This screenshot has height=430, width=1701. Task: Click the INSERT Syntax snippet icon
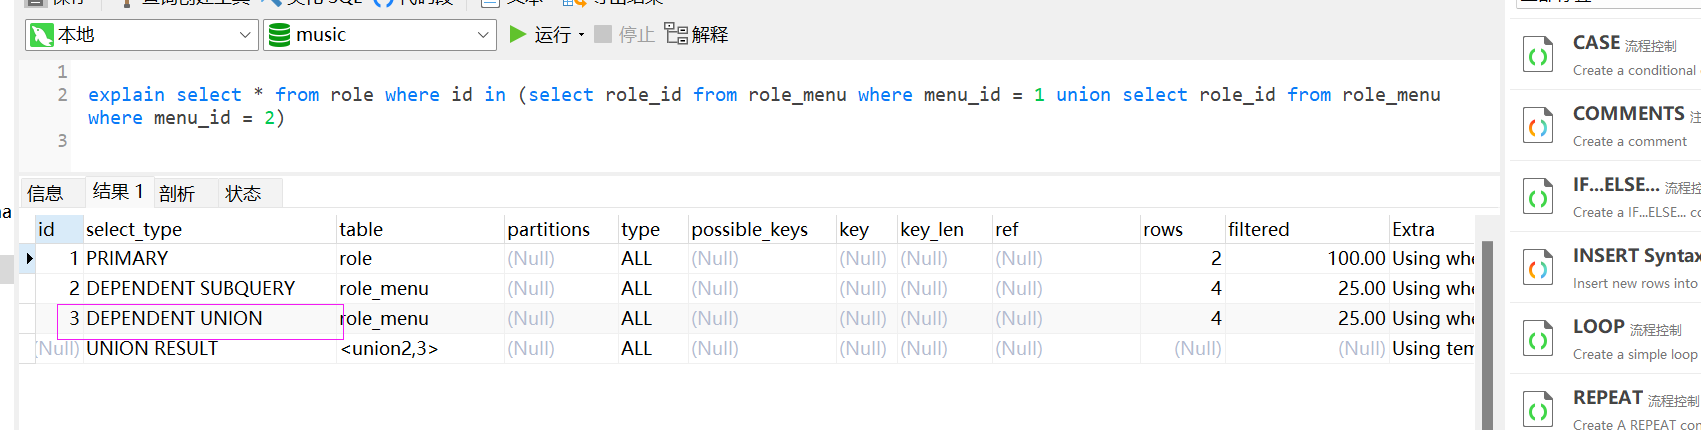click(x=1537, y=268)
